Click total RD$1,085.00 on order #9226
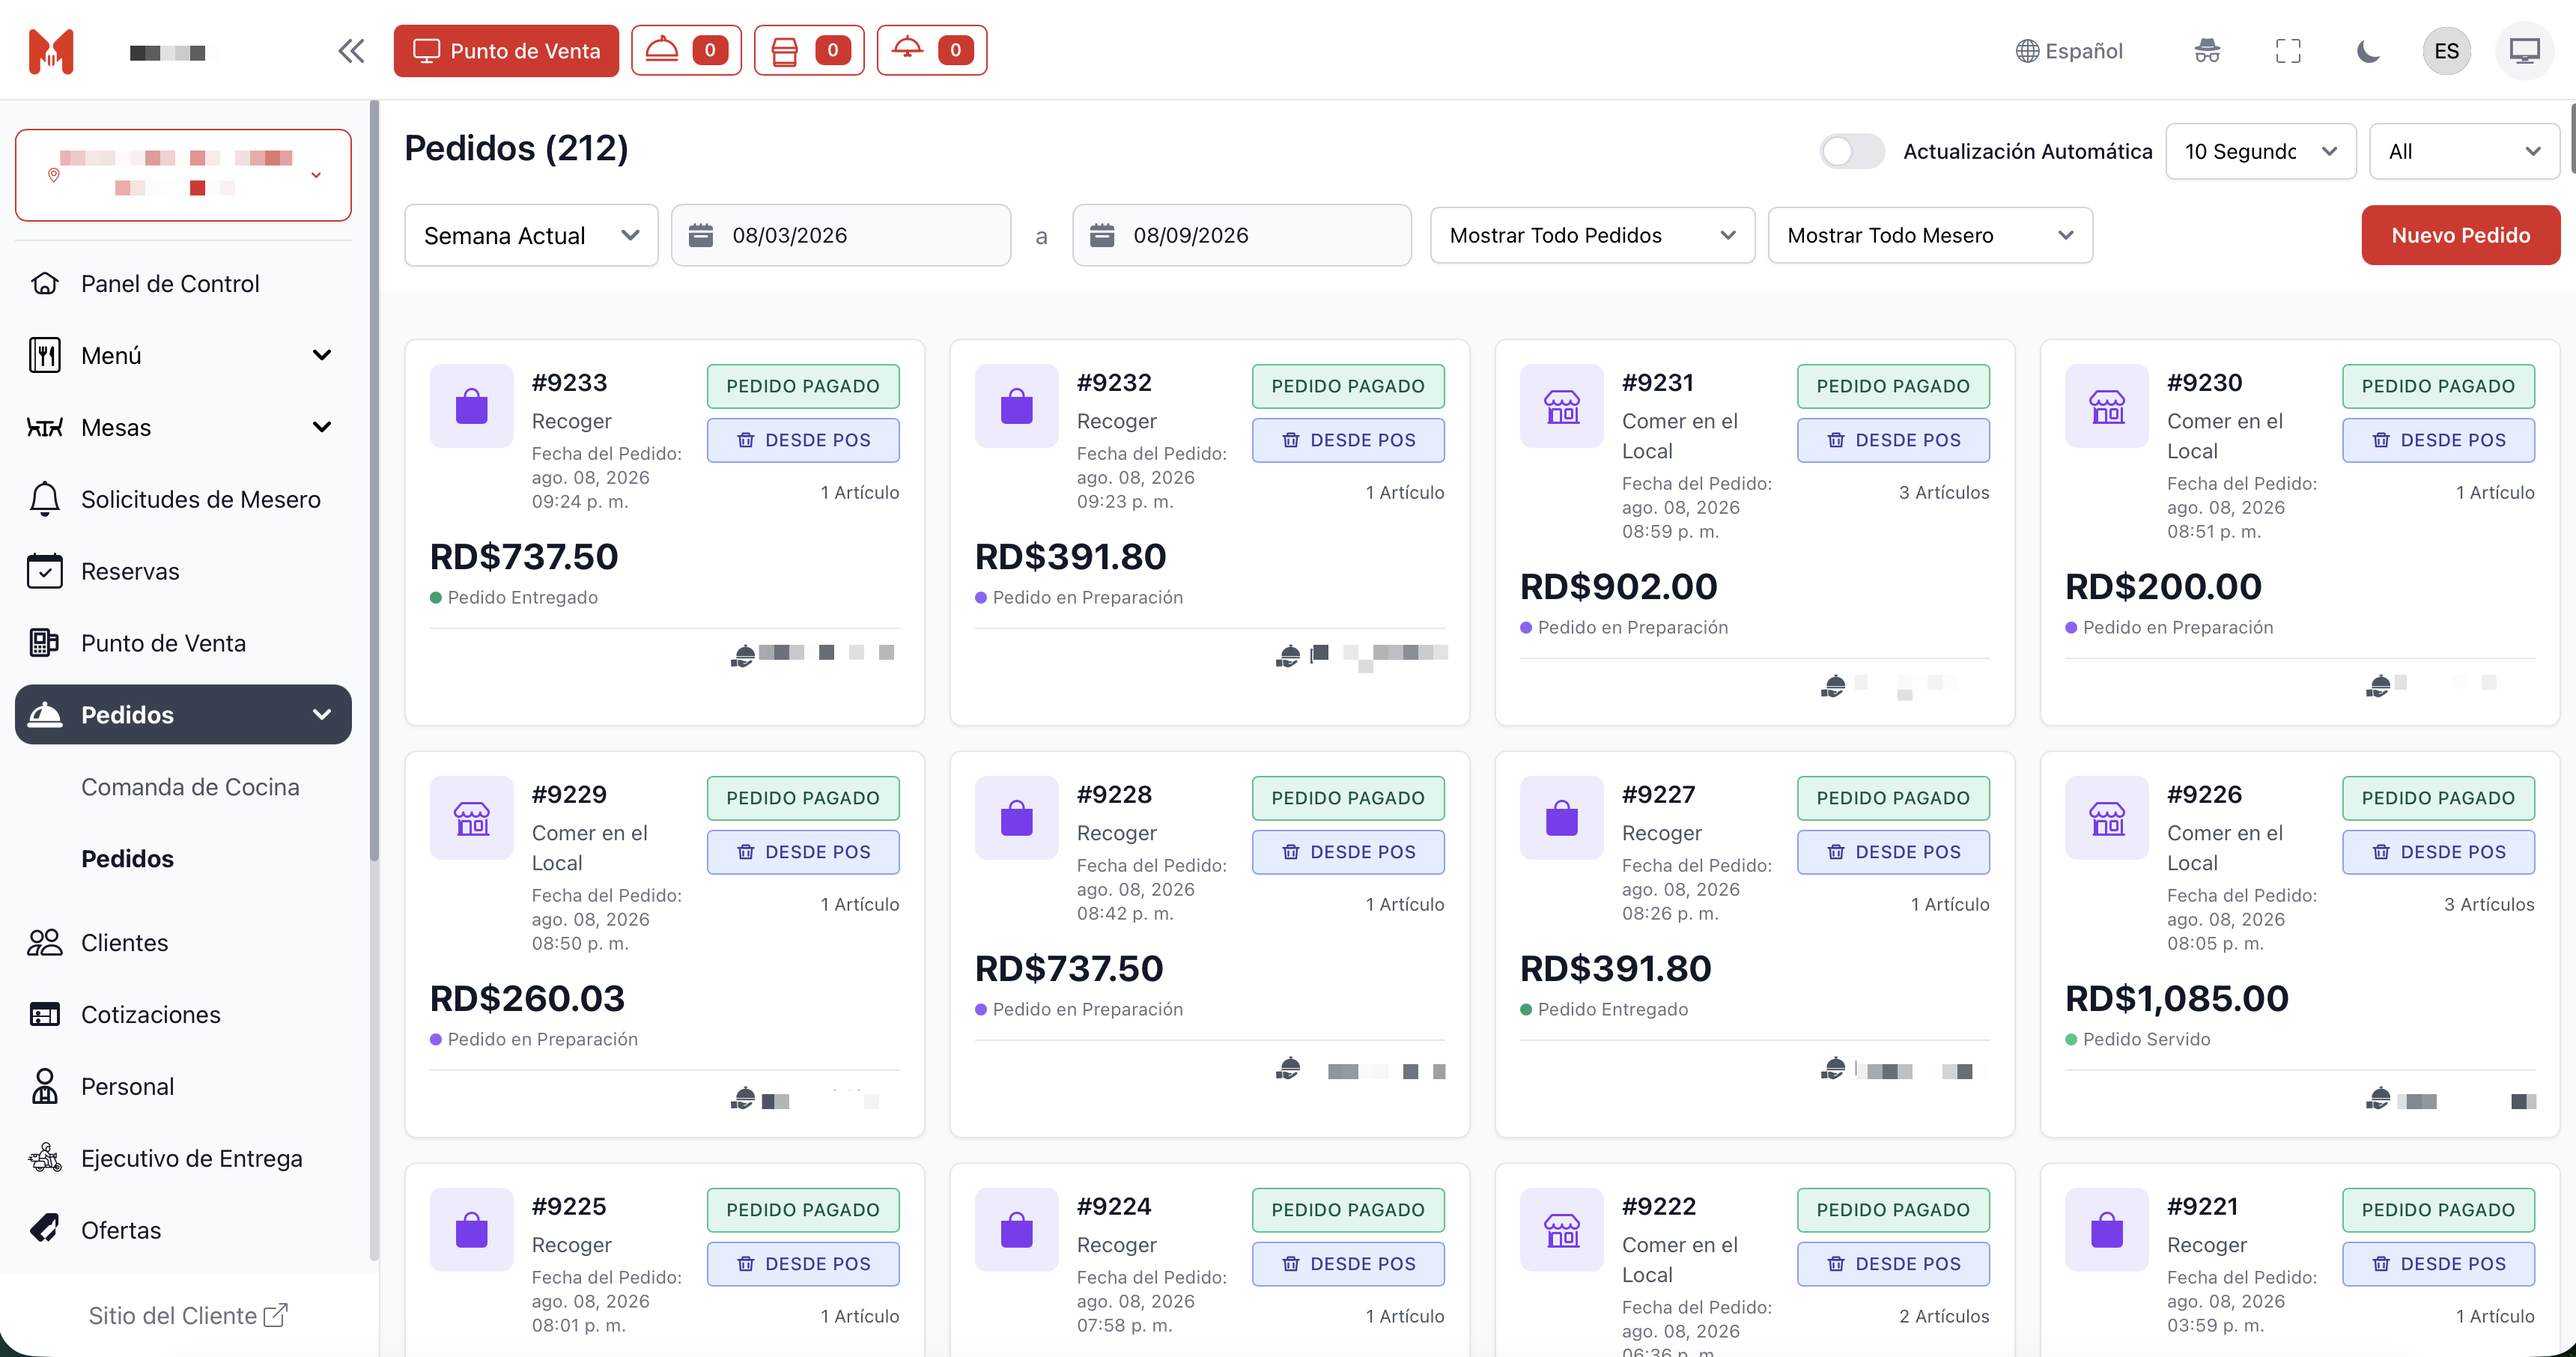 (2177, 998)
